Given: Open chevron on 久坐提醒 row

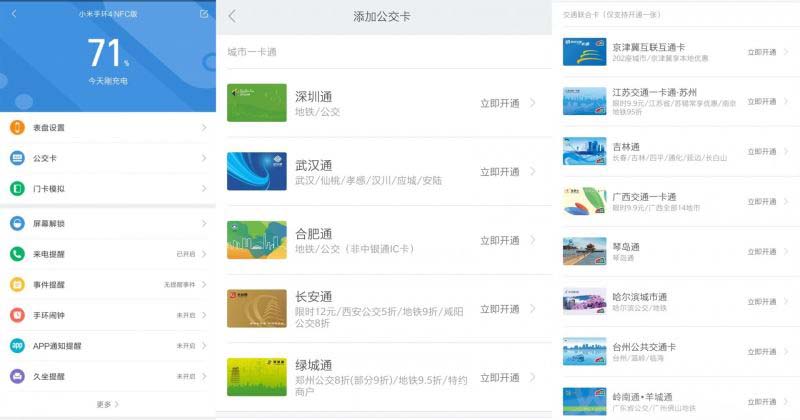Looking at the screenshot, I should pos(204,377).
